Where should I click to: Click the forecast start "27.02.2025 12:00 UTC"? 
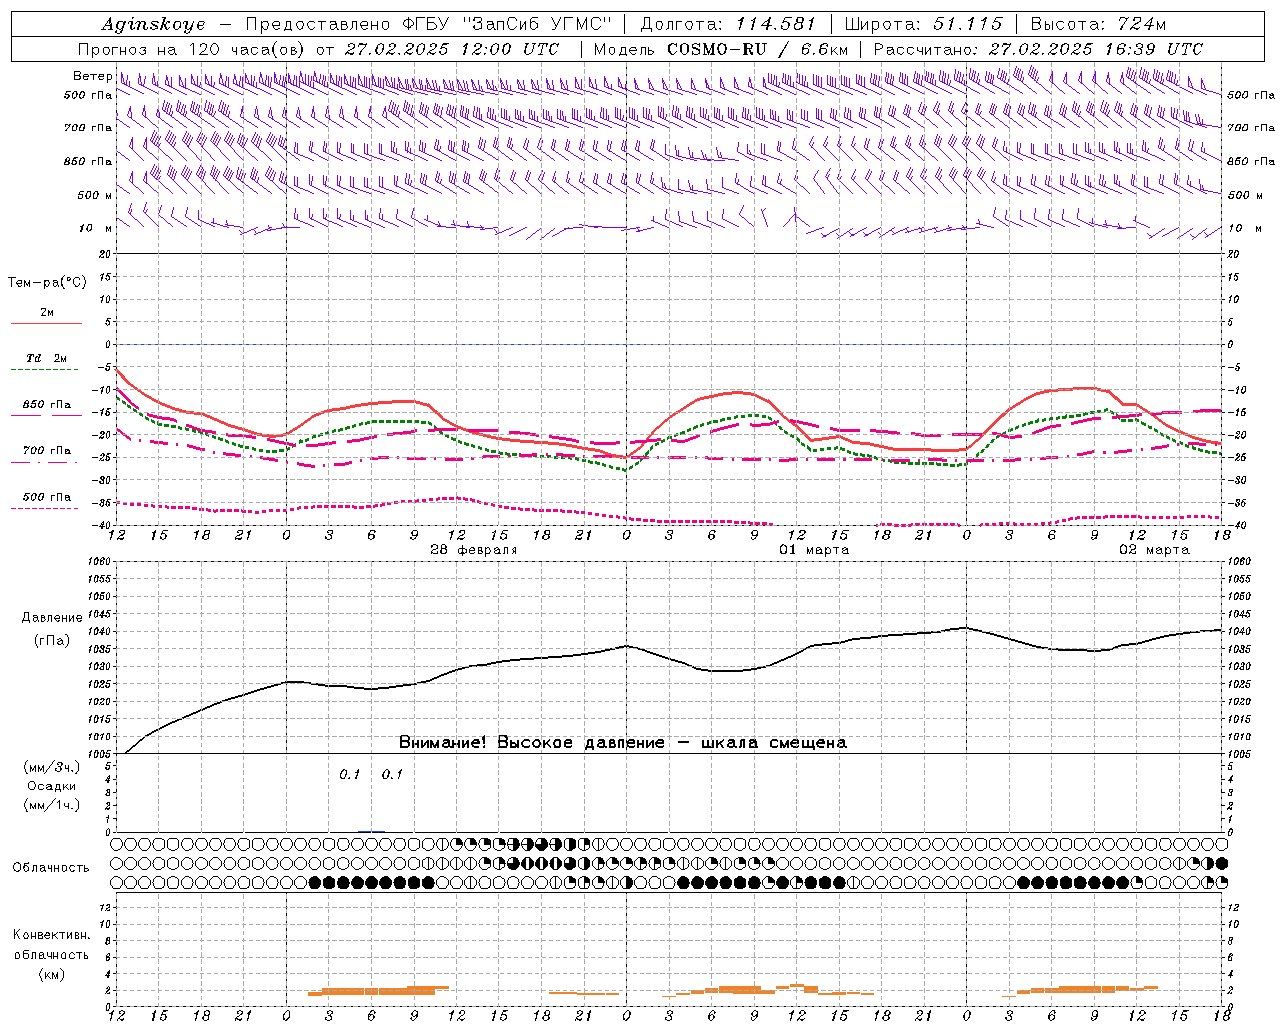click(452, 49)
